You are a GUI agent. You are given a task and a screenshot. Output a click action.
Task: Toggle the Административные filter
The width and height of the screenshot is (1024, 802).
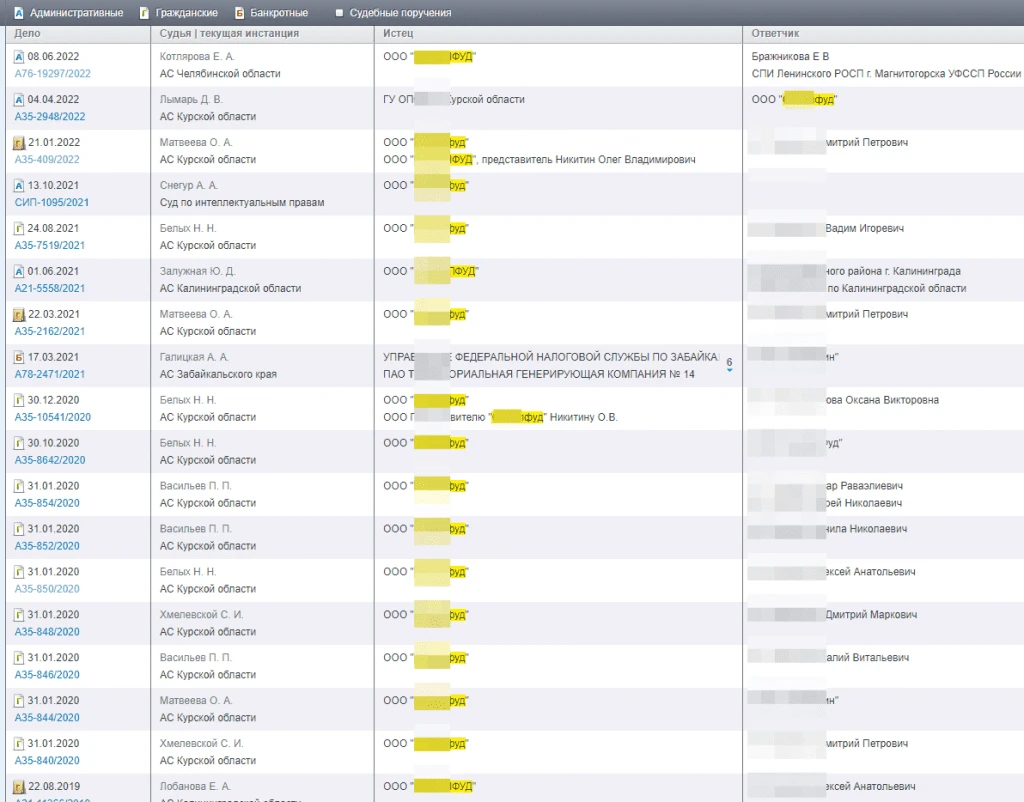point(69,13)
